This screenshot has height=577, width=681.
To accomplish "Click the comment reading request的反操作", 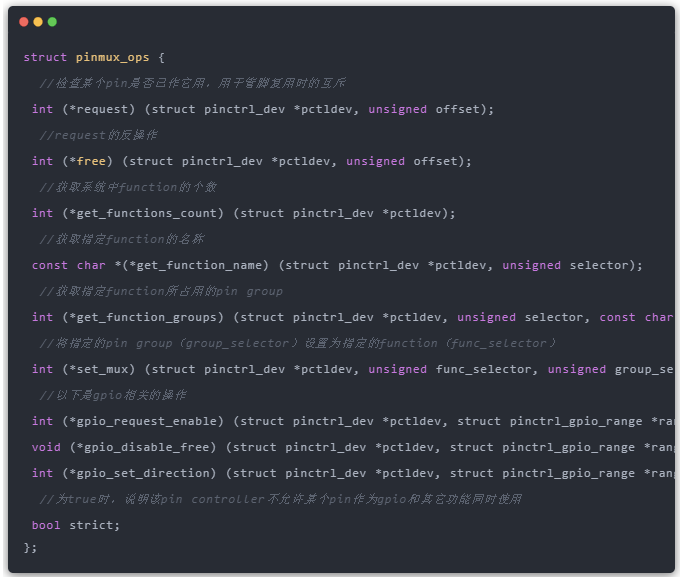I will pyautogui.click(x=98, y=135).
